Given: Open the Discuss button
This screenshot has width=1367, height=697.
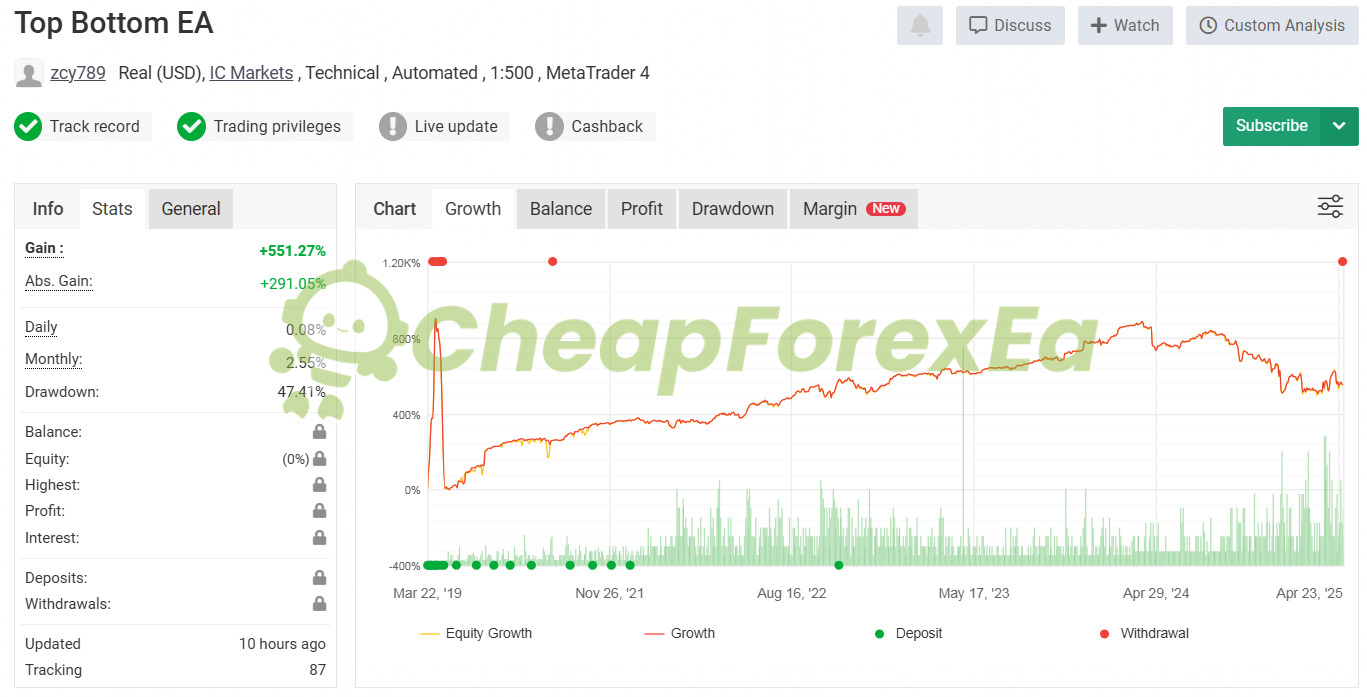Looking at the screenshot, I should (x=1010, y=25).
